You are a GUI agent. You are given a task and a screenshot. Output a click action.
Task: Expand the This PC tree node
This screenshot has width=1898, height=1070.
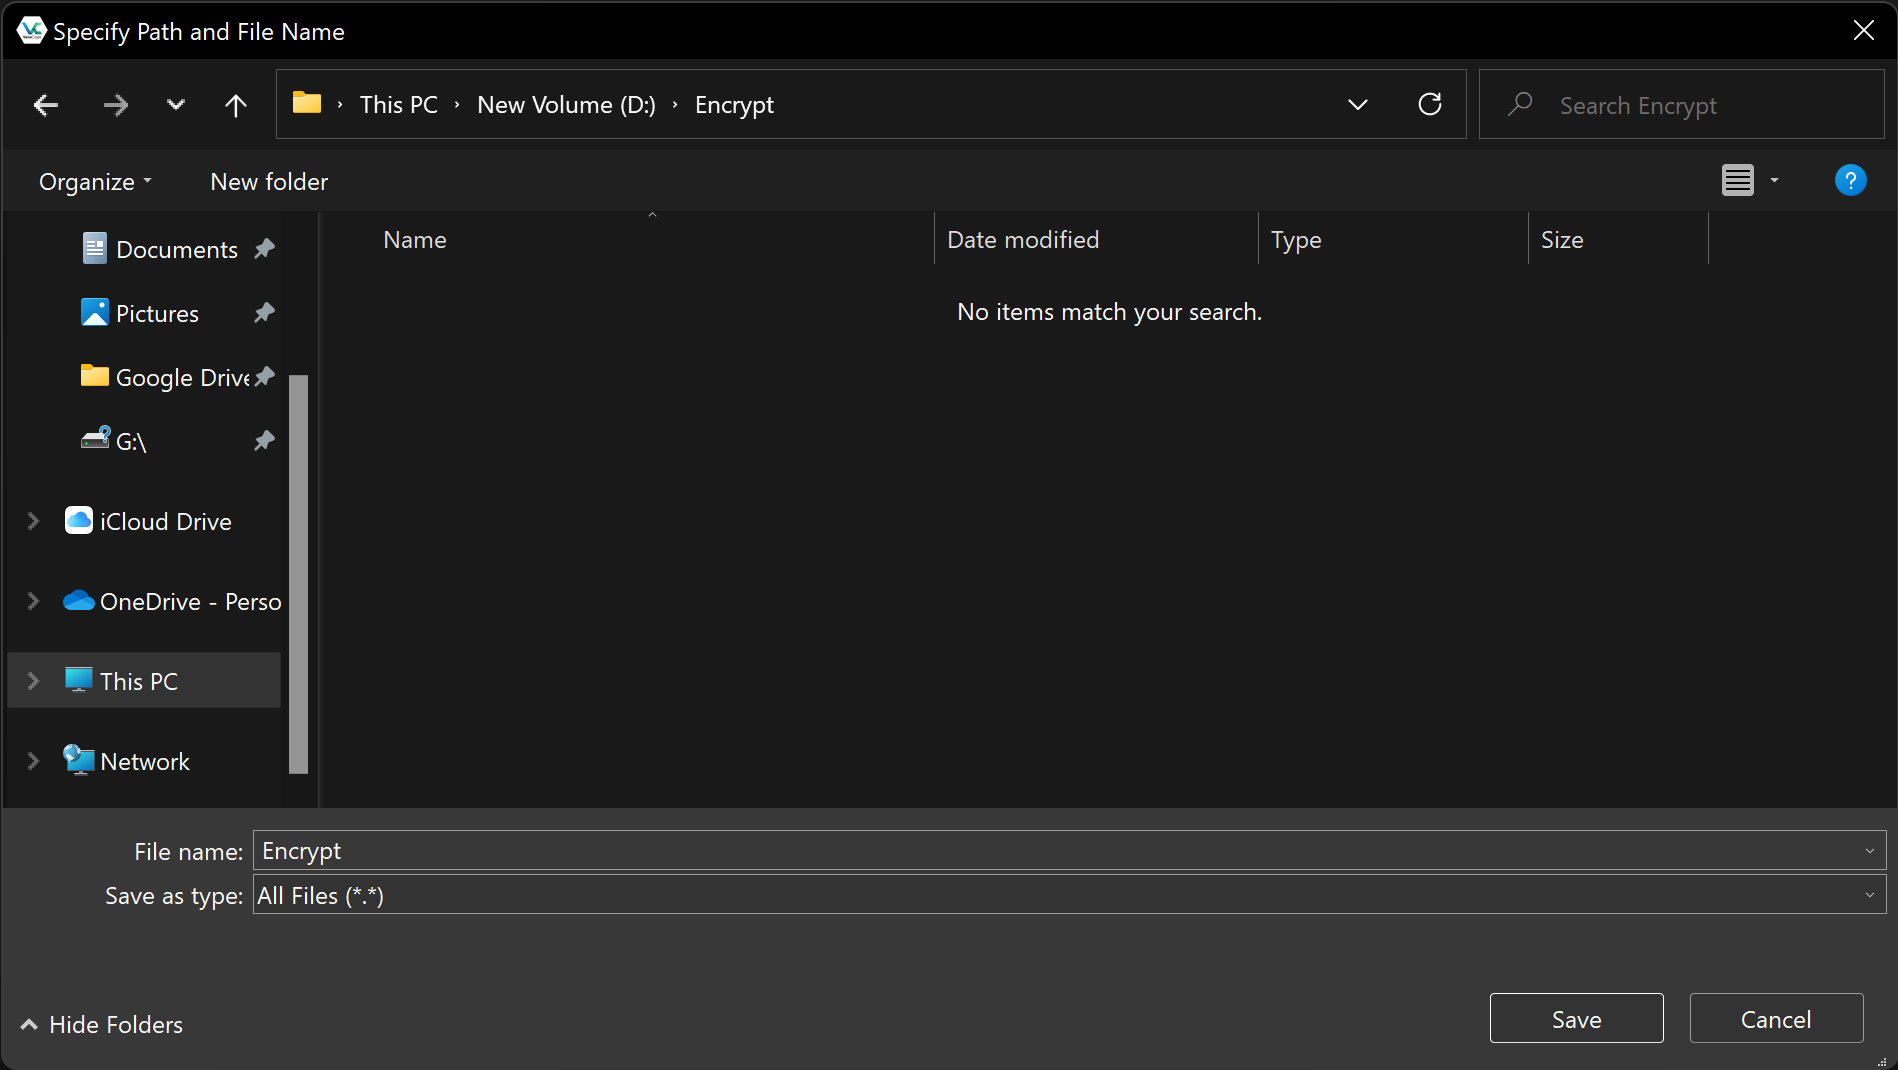coord(33,681)
